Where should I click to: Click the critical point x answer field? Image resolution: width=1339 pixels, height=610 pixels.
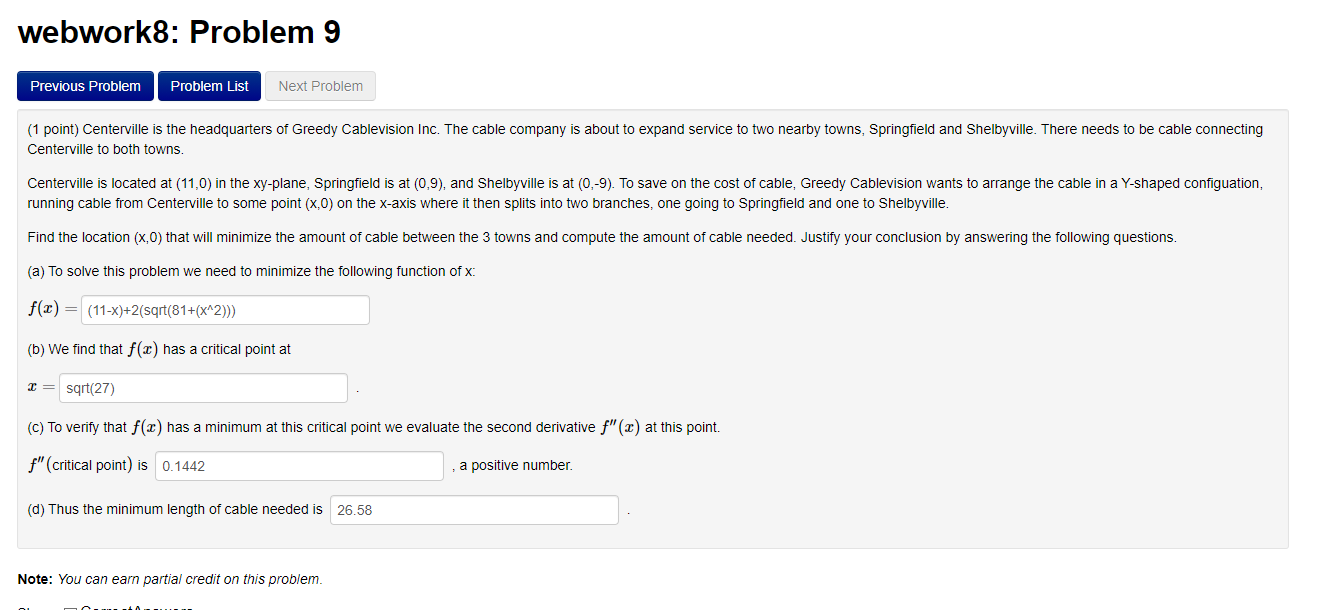tap(203, 387)
